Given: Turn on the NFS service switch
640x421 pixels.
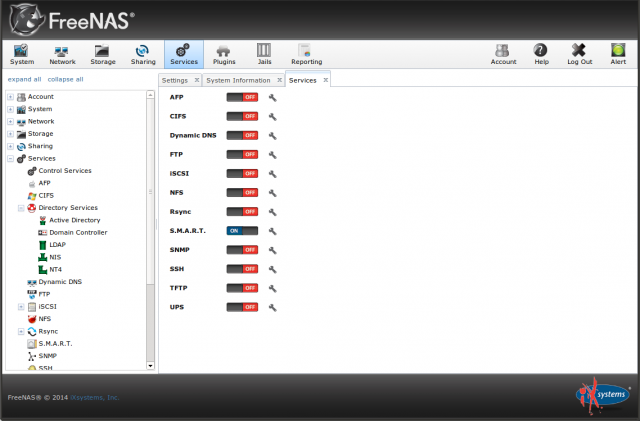Looking at the screenshot, I should coord(242,192).
